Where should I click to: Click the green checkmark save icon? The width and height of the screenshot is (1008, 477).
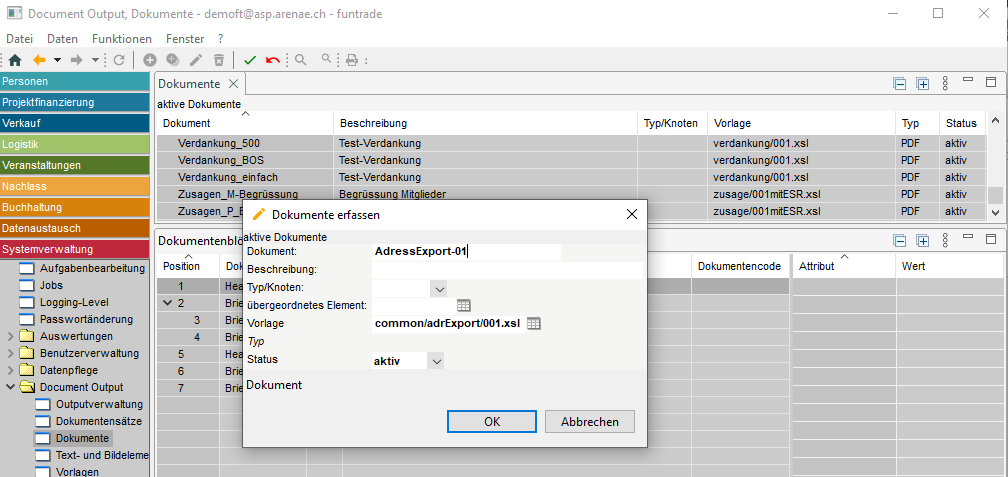[250, 60]
